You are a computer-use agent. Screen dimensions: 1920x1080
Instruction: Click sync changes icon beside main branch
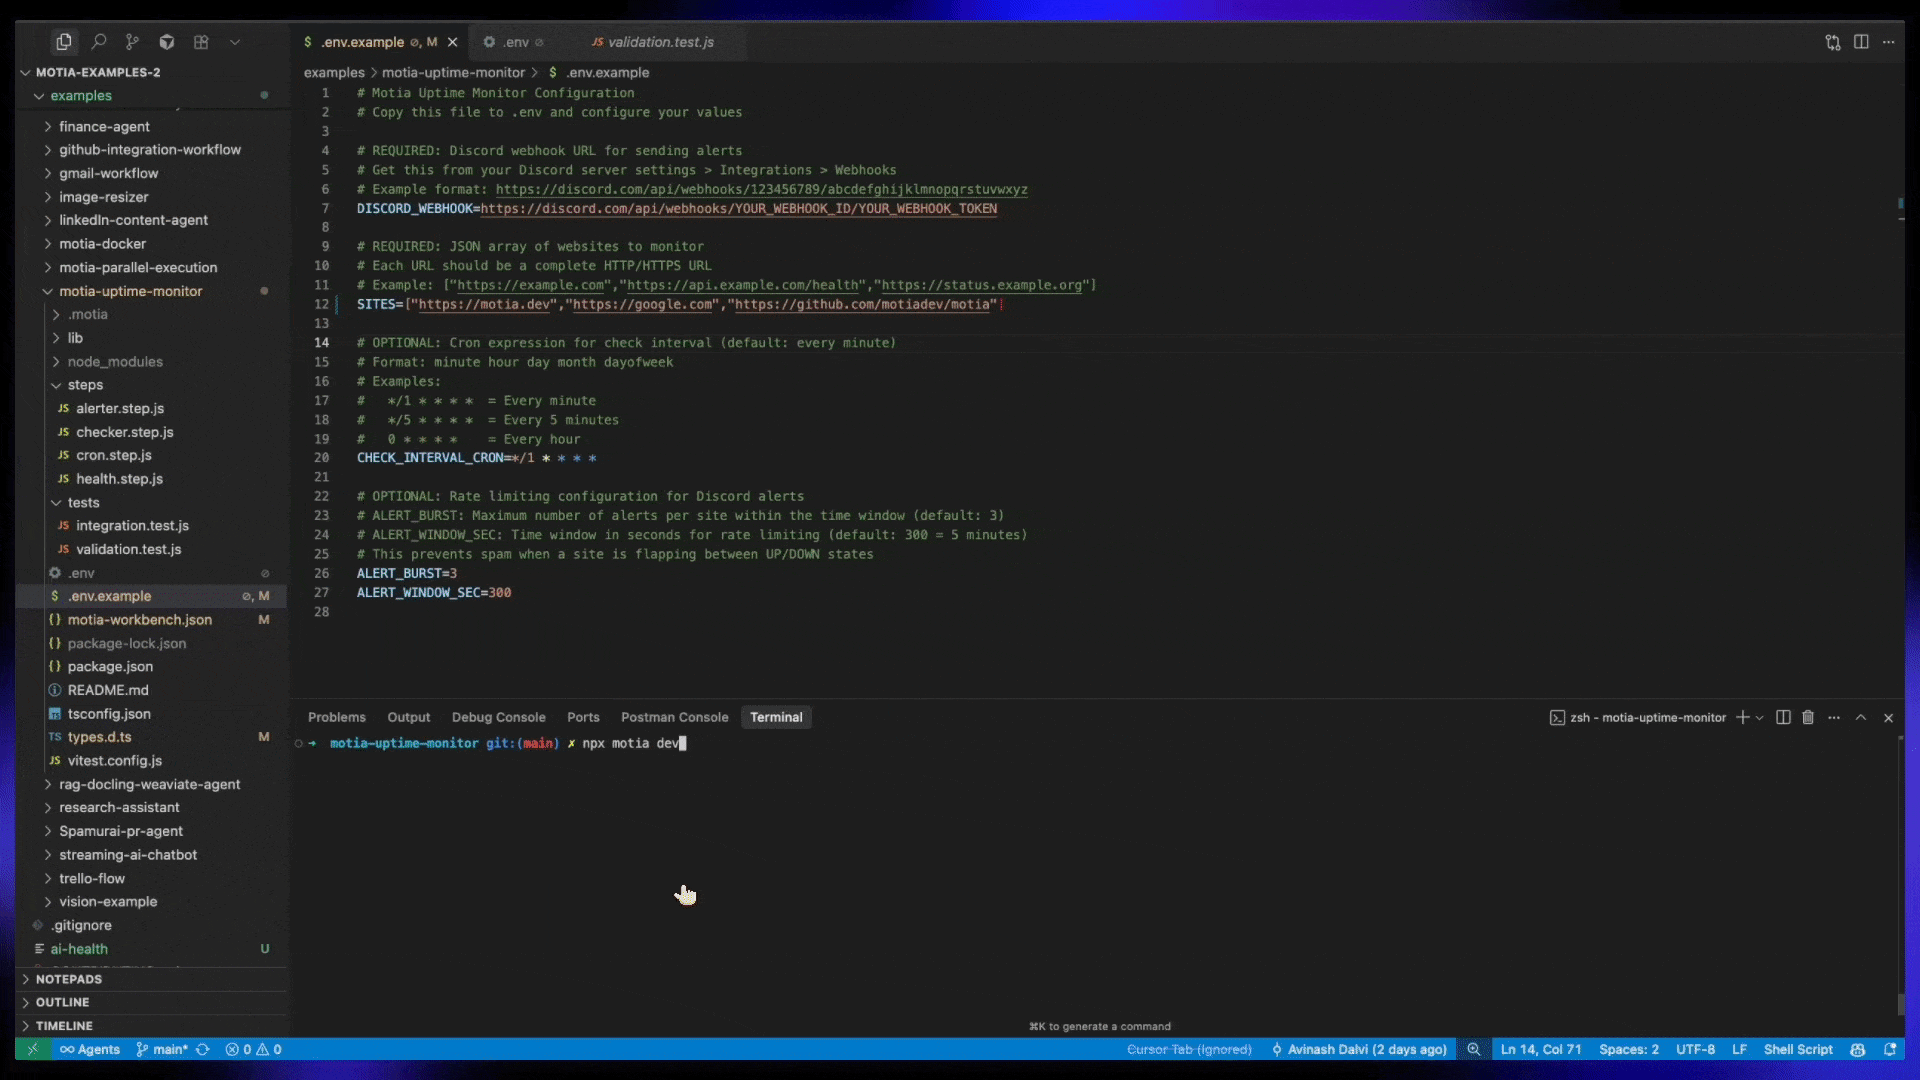click(203, 1049)
